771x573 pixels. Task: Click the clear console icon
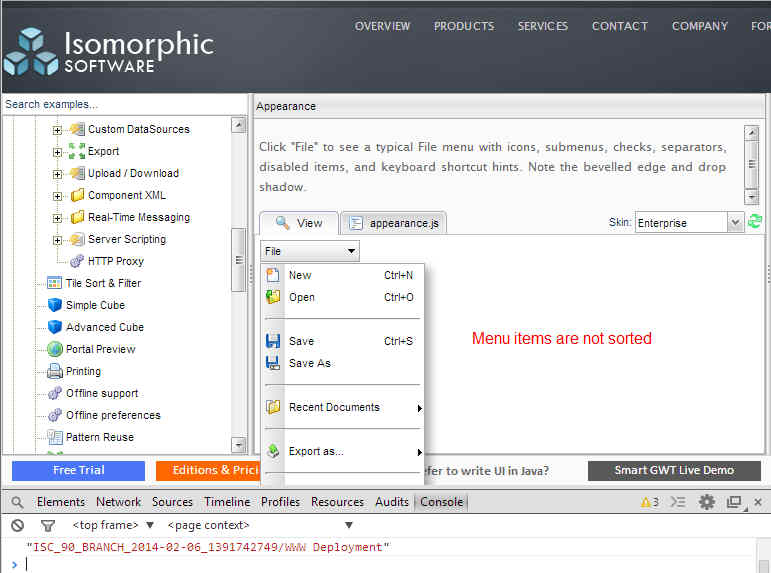[18, 525]
